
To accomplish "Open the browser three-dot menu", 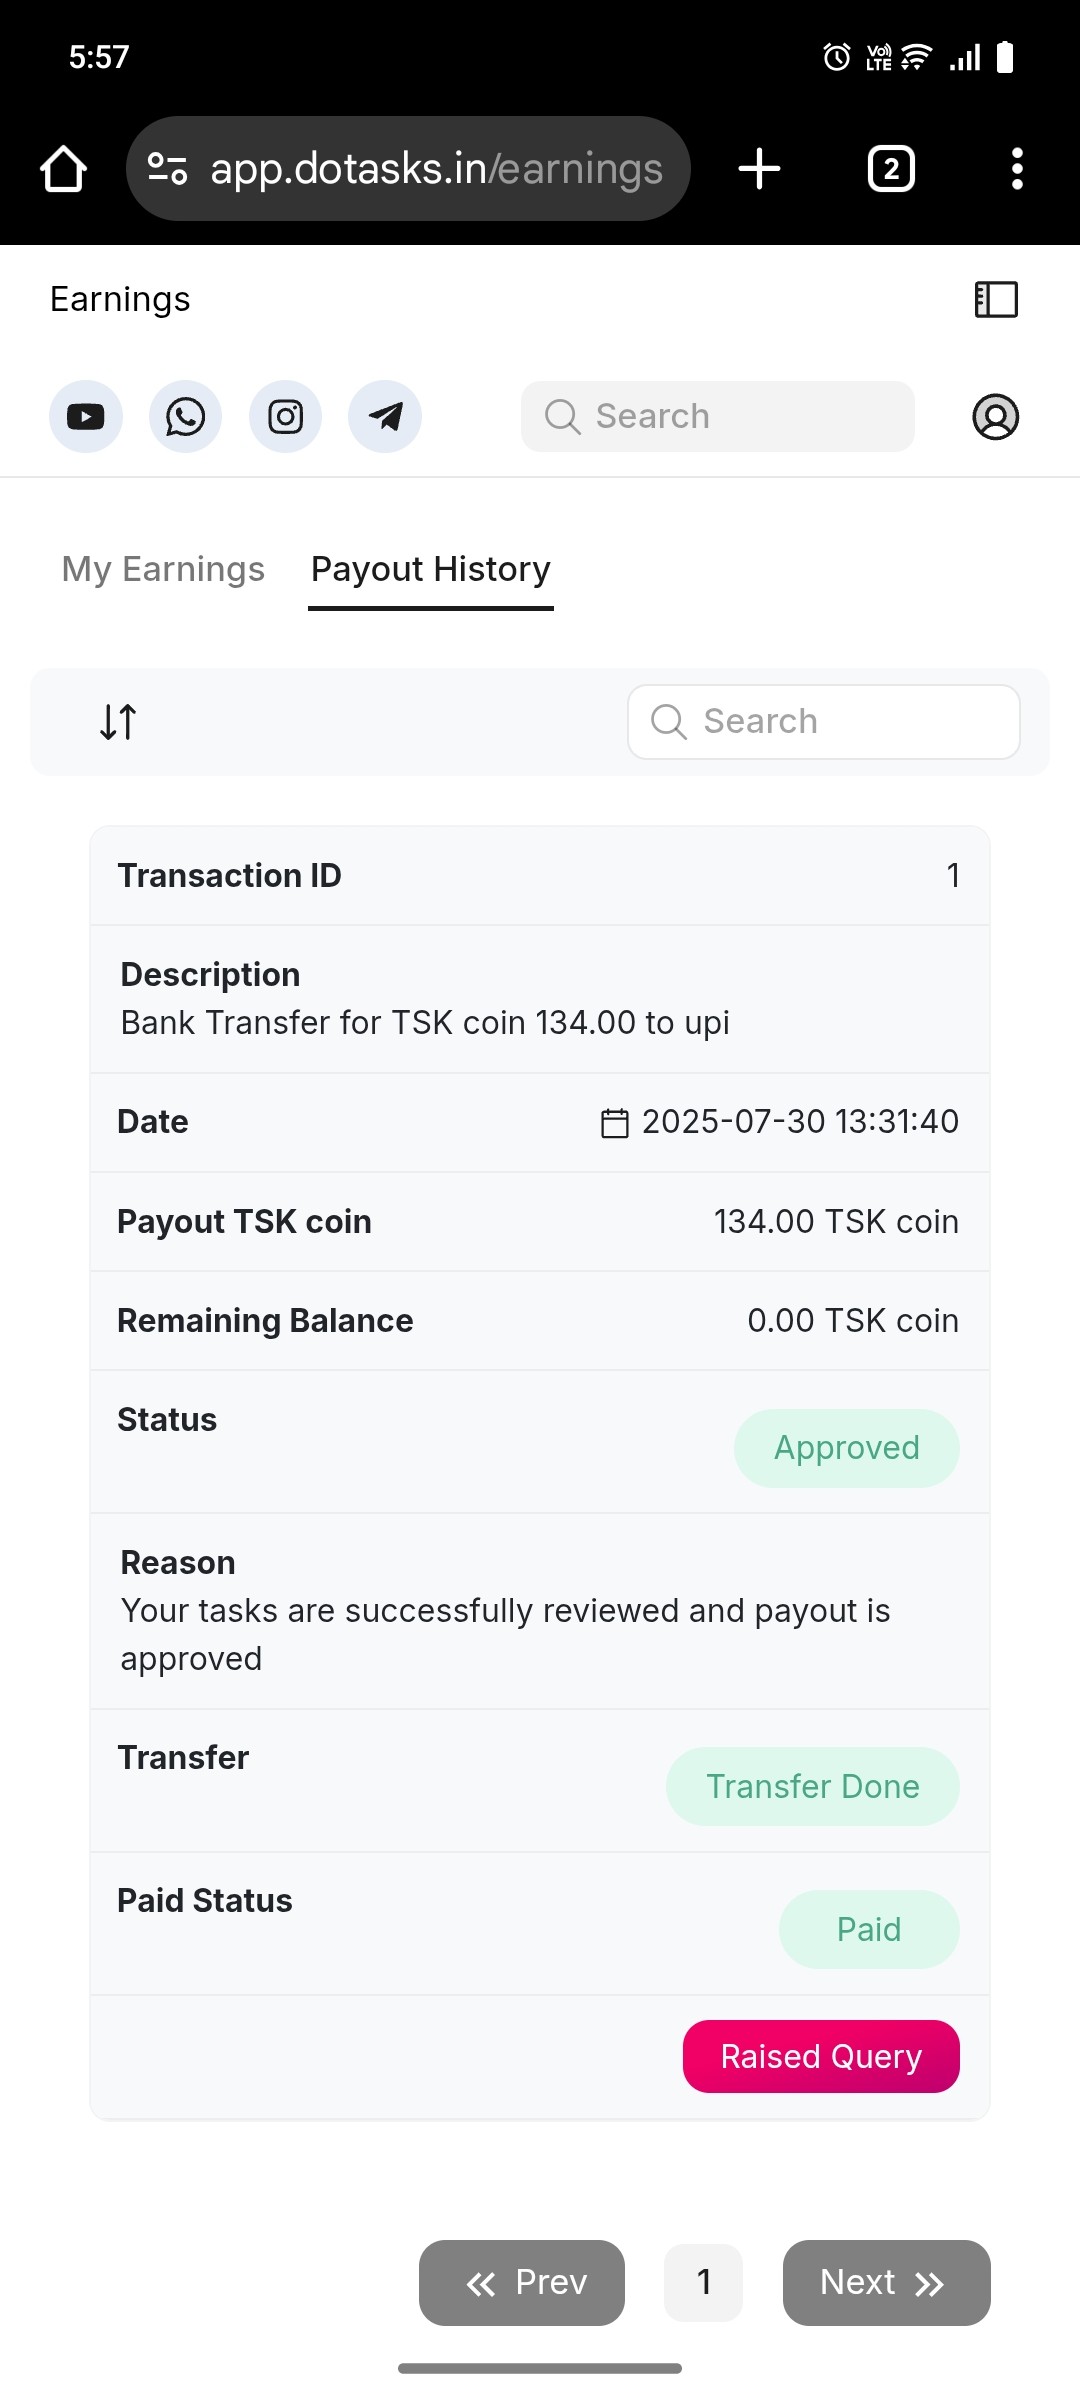I will [x=1017, y=169].
